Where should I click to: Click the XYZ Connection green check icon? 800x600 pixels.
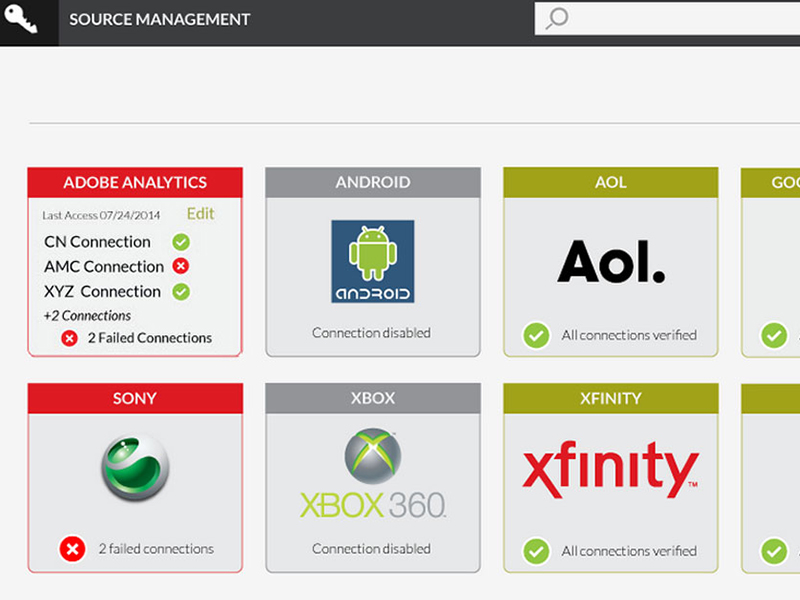click(x=181, y=292)
